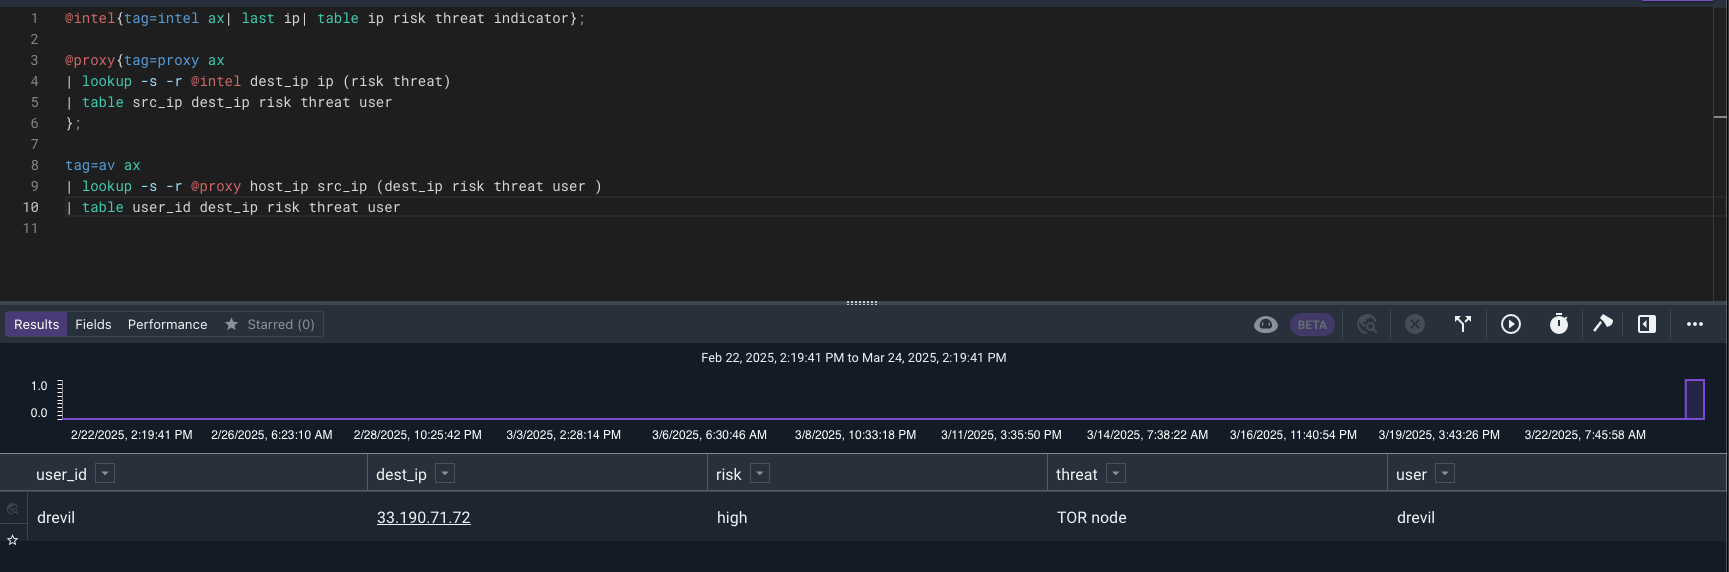1729x572 pixels.
Task: Click the globe search icon
Action: tap(1367, 324)
